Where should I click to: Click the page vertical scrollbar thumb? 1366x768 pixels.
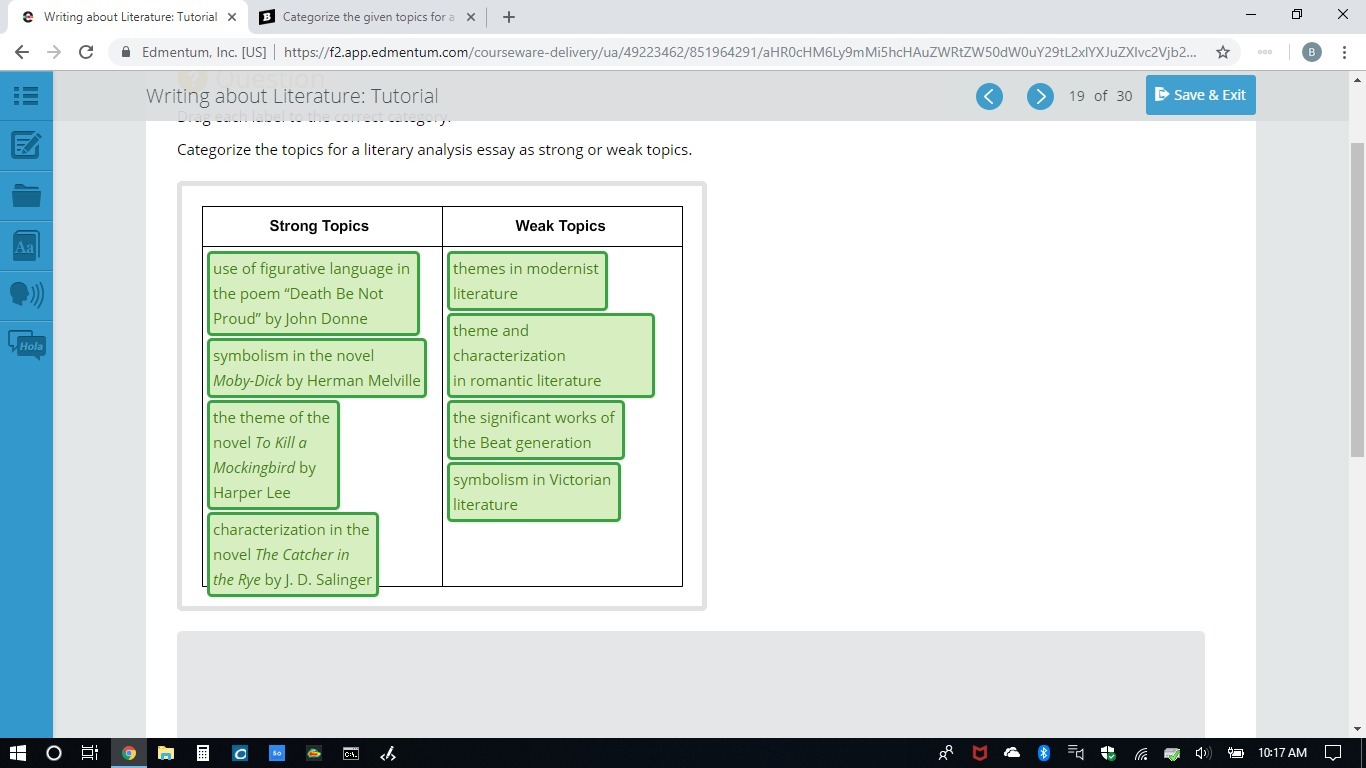tap(1357, 300)
